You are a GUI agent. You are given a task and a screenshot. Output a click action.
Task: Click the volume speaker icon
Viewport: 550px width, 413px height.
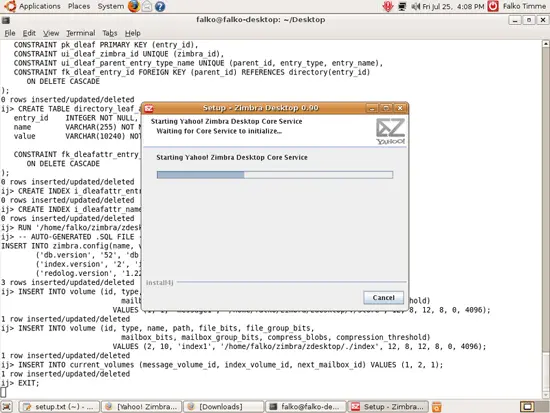tap(416, 6)
